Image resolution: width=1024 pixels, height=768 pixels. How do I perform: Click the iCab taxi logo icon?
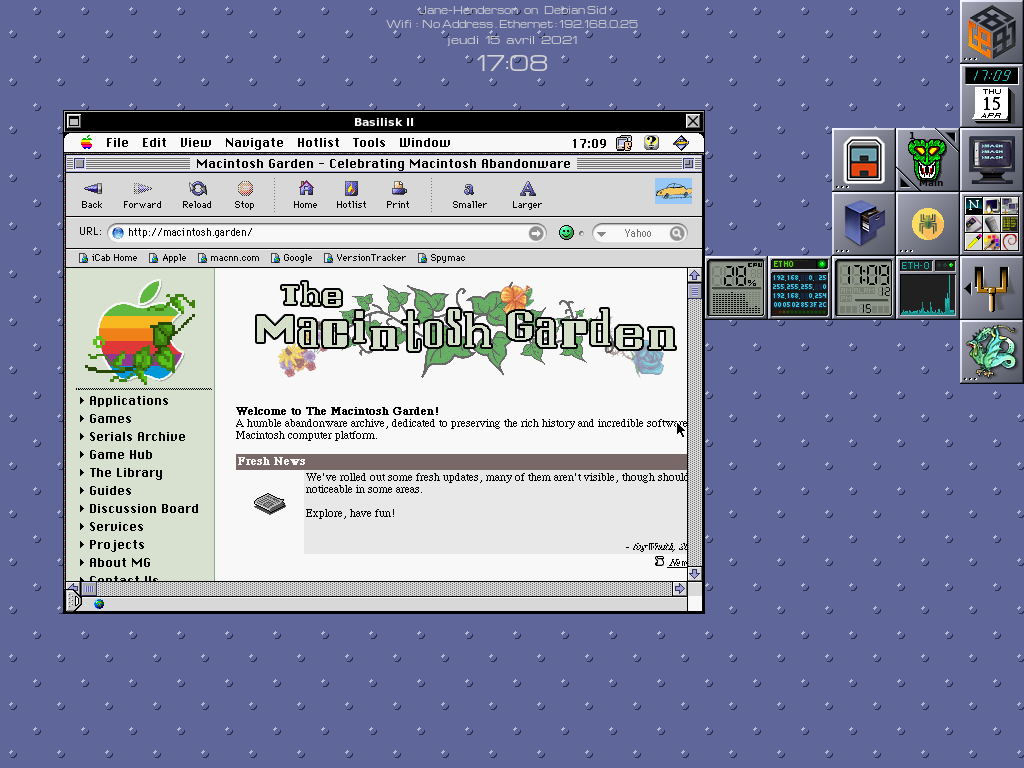click(x=673, y=191)
